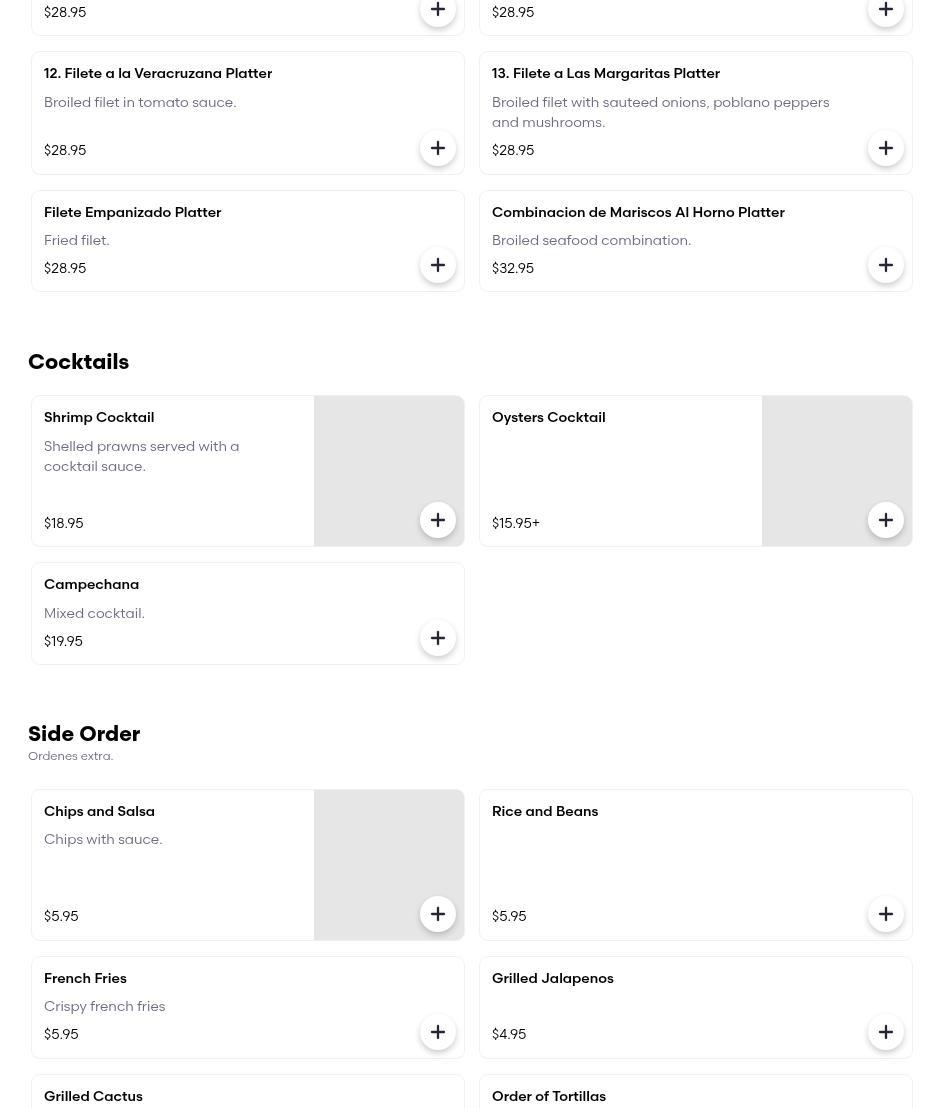Open Order of Tortillas item details
This screenshot has height=1108, width=940.
[695, 1092]
